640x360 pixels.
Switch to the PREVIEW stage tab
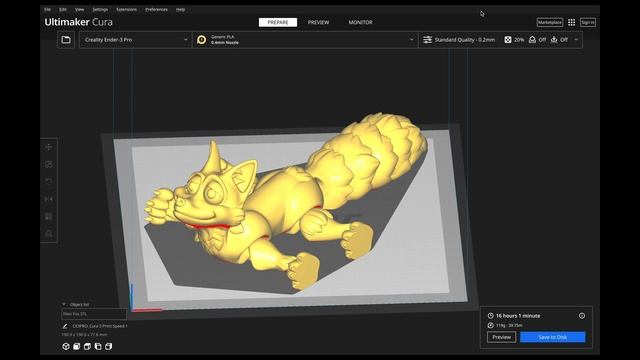[x=318, y=22]
